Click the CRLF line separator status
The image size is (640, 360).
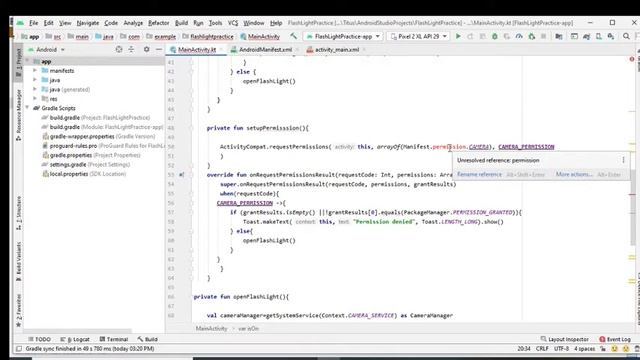pos(542,349)
